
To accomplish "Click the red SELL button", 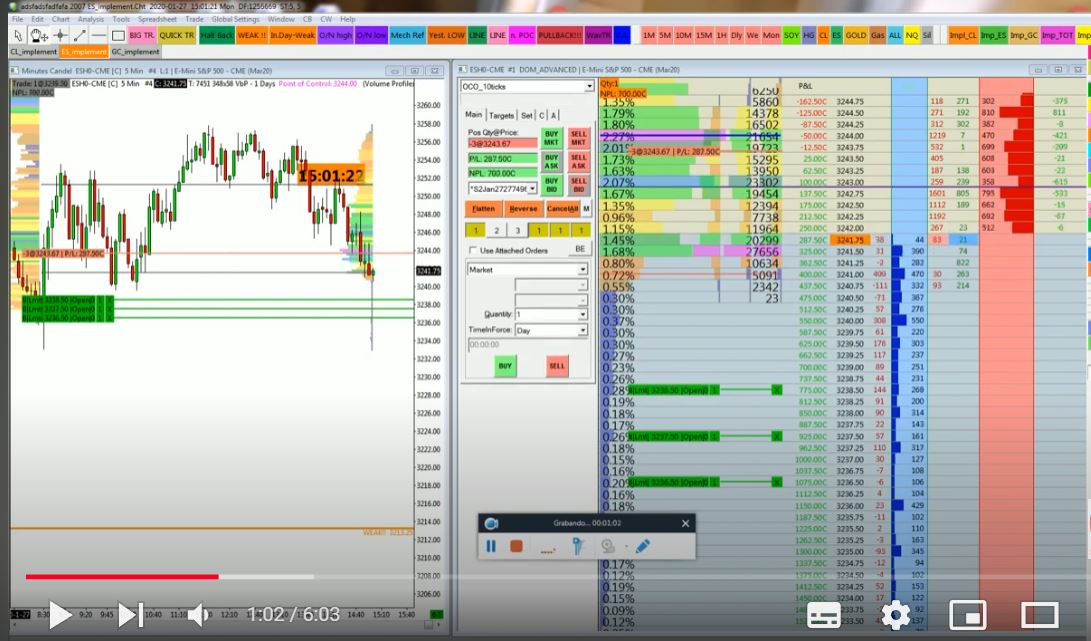I will click(557, 365).
